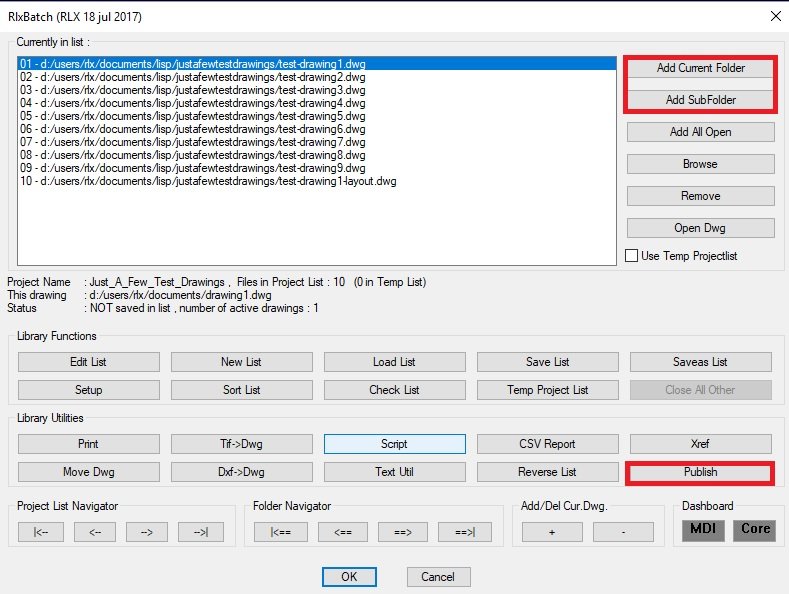Open Setup in Library Functions
Viewport: 789px width, 594px height.
(x=89, y=390)
